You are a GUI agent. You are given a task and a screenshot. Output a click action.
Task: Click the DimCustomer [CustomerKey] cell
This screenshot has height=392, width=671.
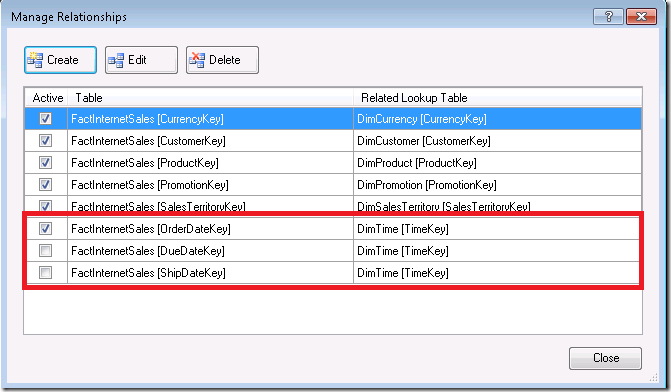[497, 141]
